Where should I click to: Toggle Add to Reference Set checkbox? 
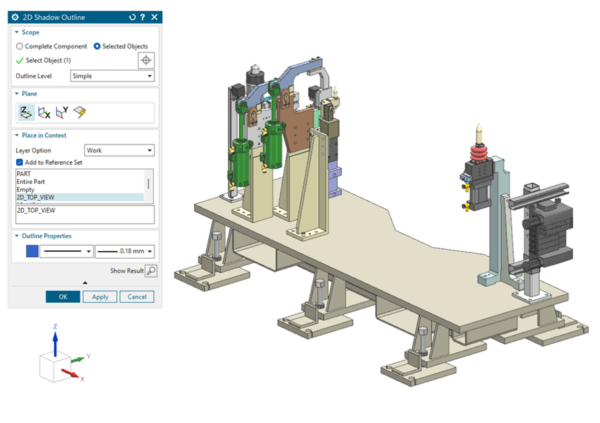[x=20, y=161]
